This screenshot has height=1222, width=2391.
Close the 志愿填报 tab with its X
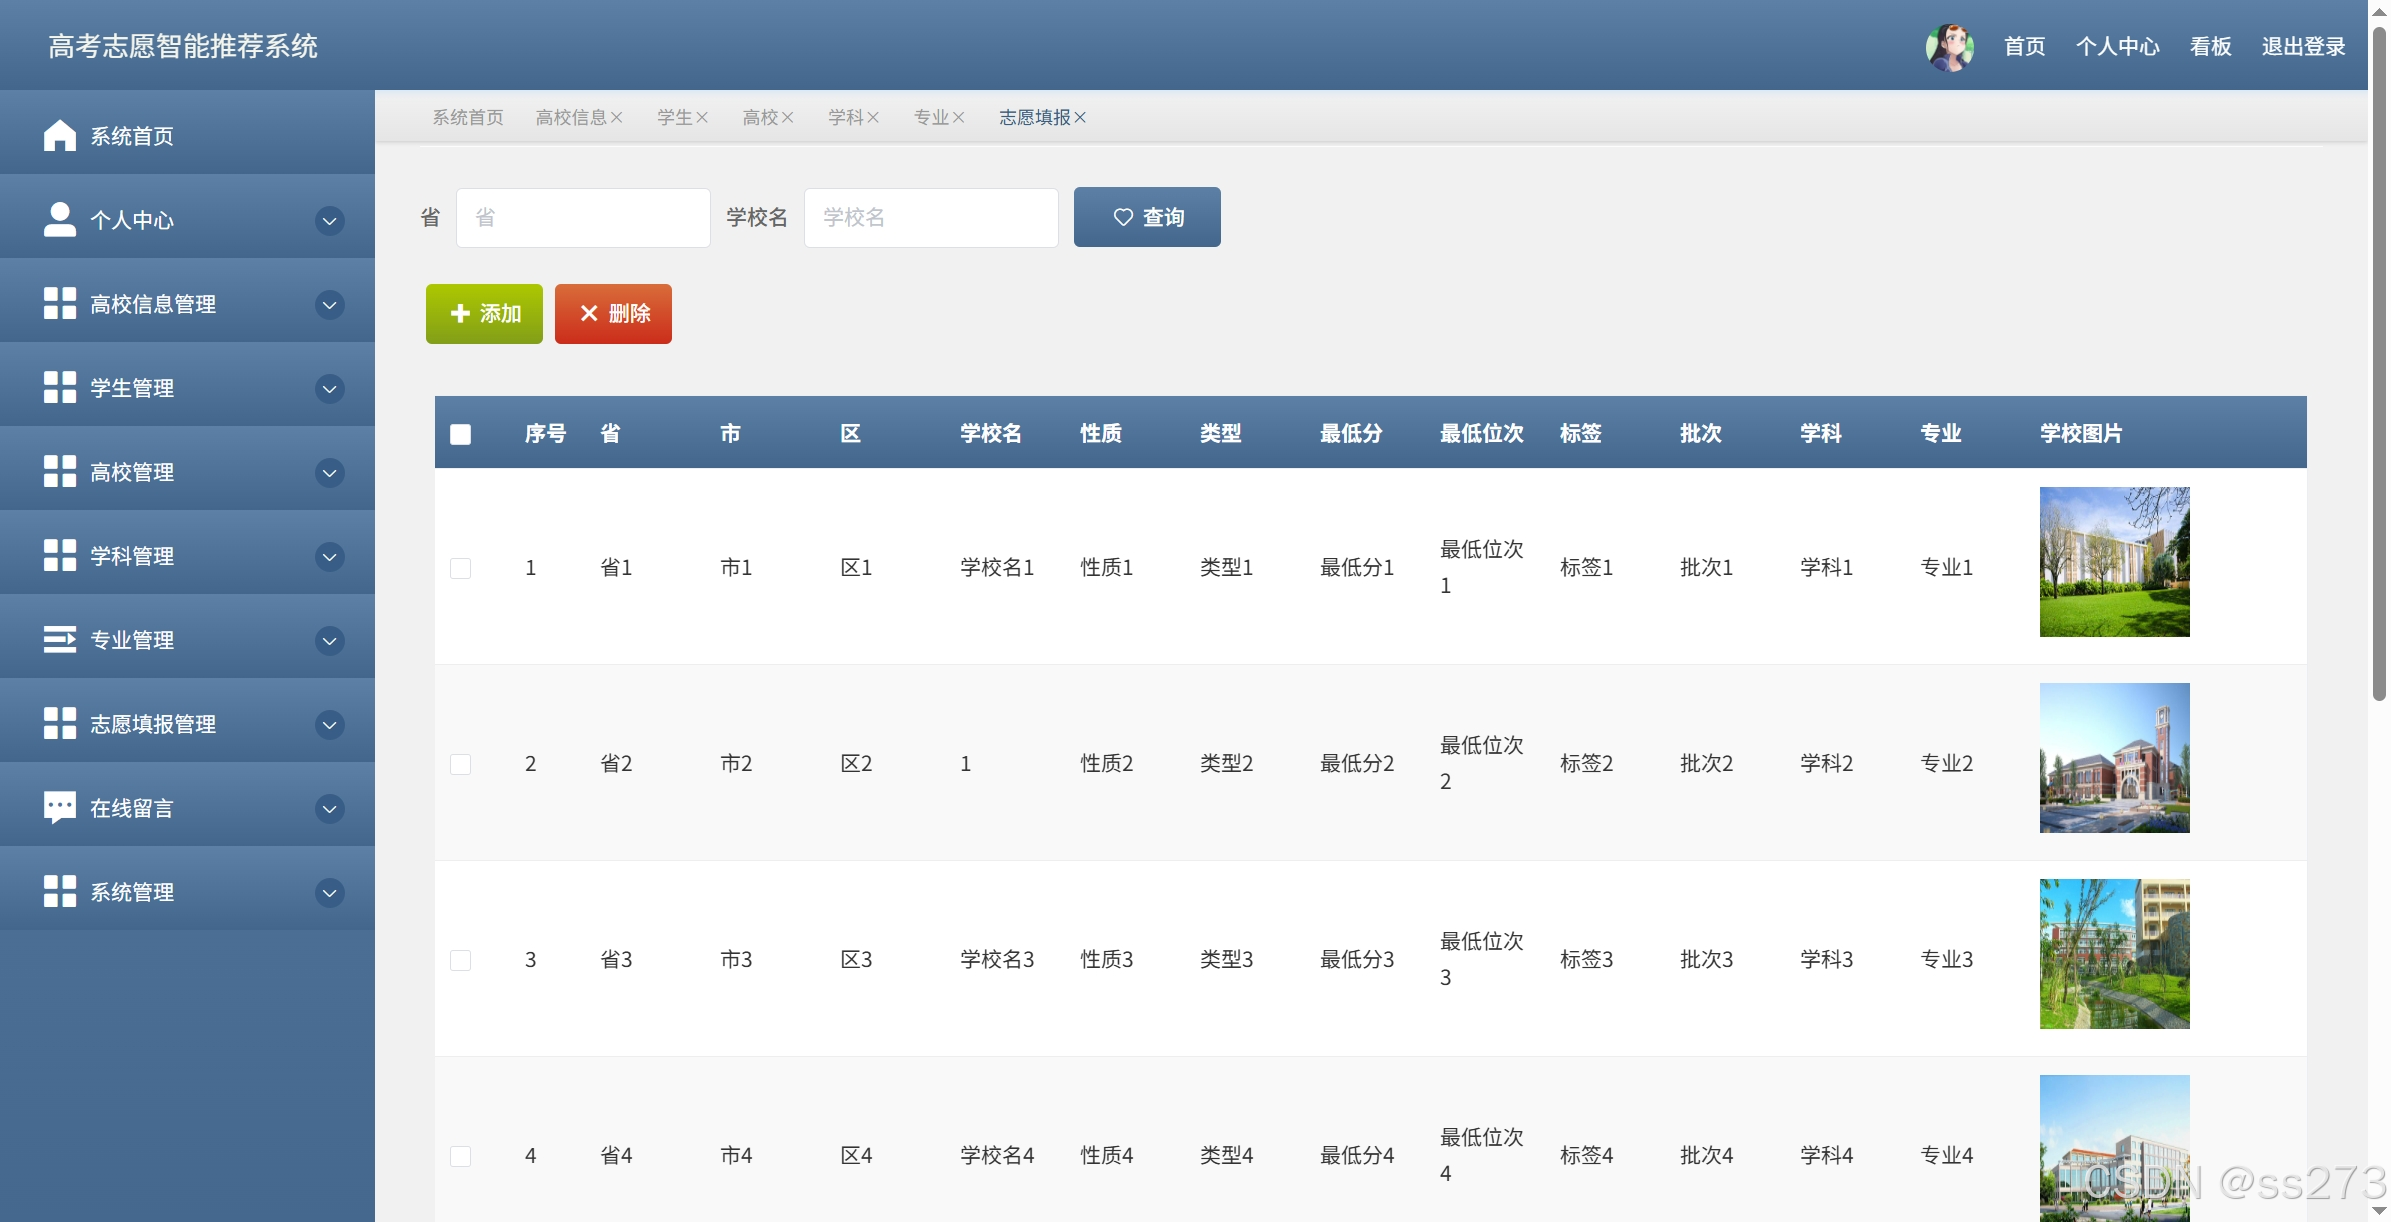click(1080, 118)
